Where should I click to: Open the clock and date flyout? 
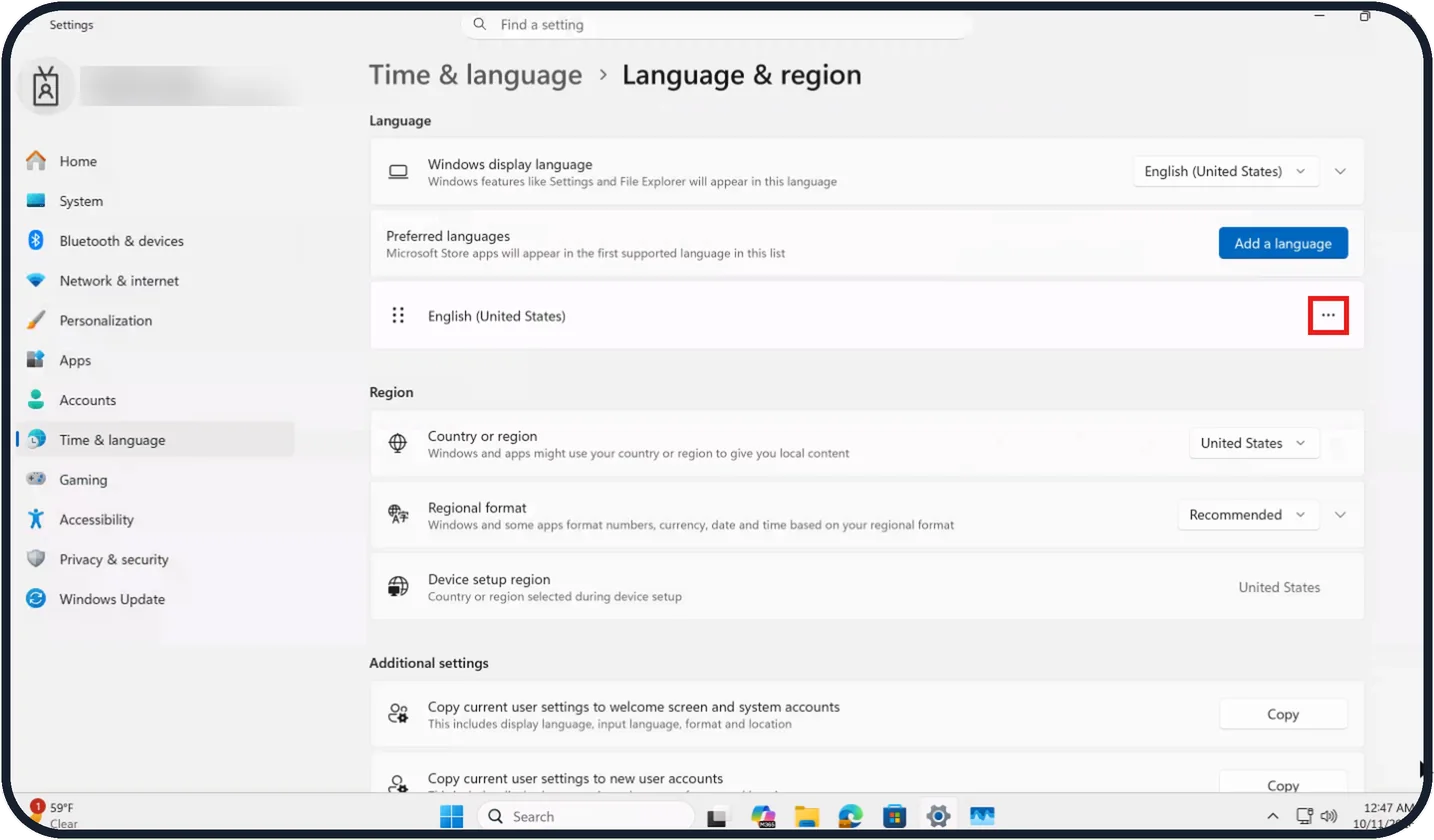[x=1385, y=816]
